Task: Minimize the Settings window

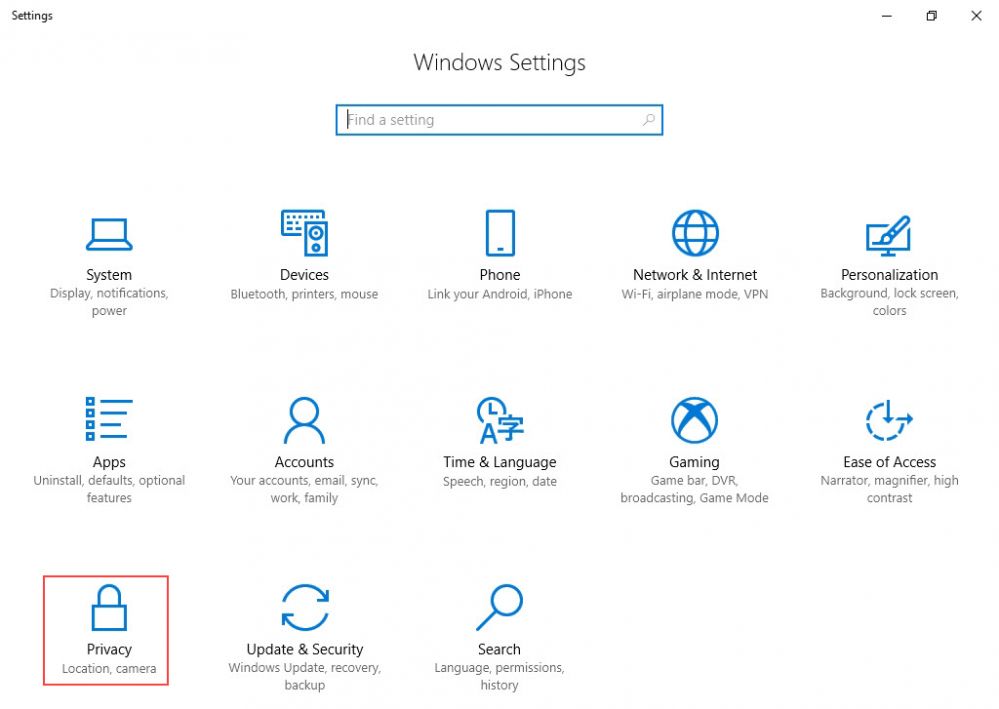Action: click(x=886, y=16)
